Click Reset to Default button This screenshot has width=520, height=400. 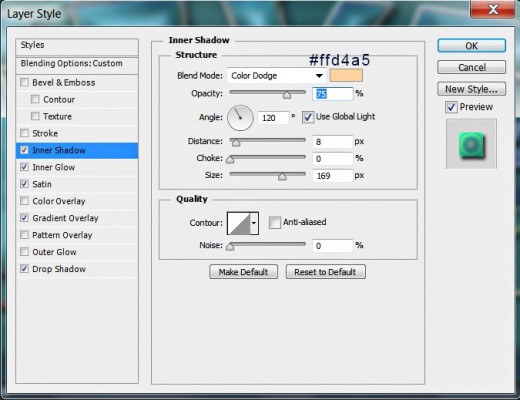(x=325, y=272)
